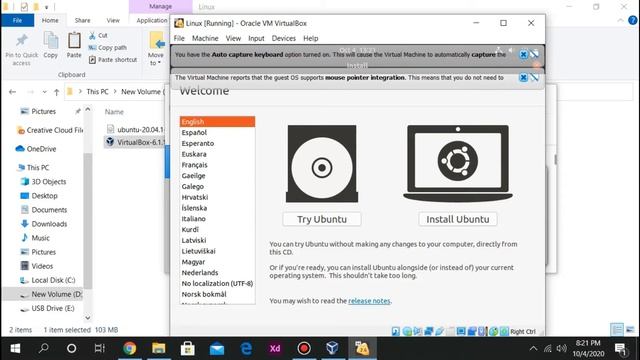Viewport: 640px width, 360px height.
Task: Go up one folder level in File Explorer
Action: coord(56,92)
